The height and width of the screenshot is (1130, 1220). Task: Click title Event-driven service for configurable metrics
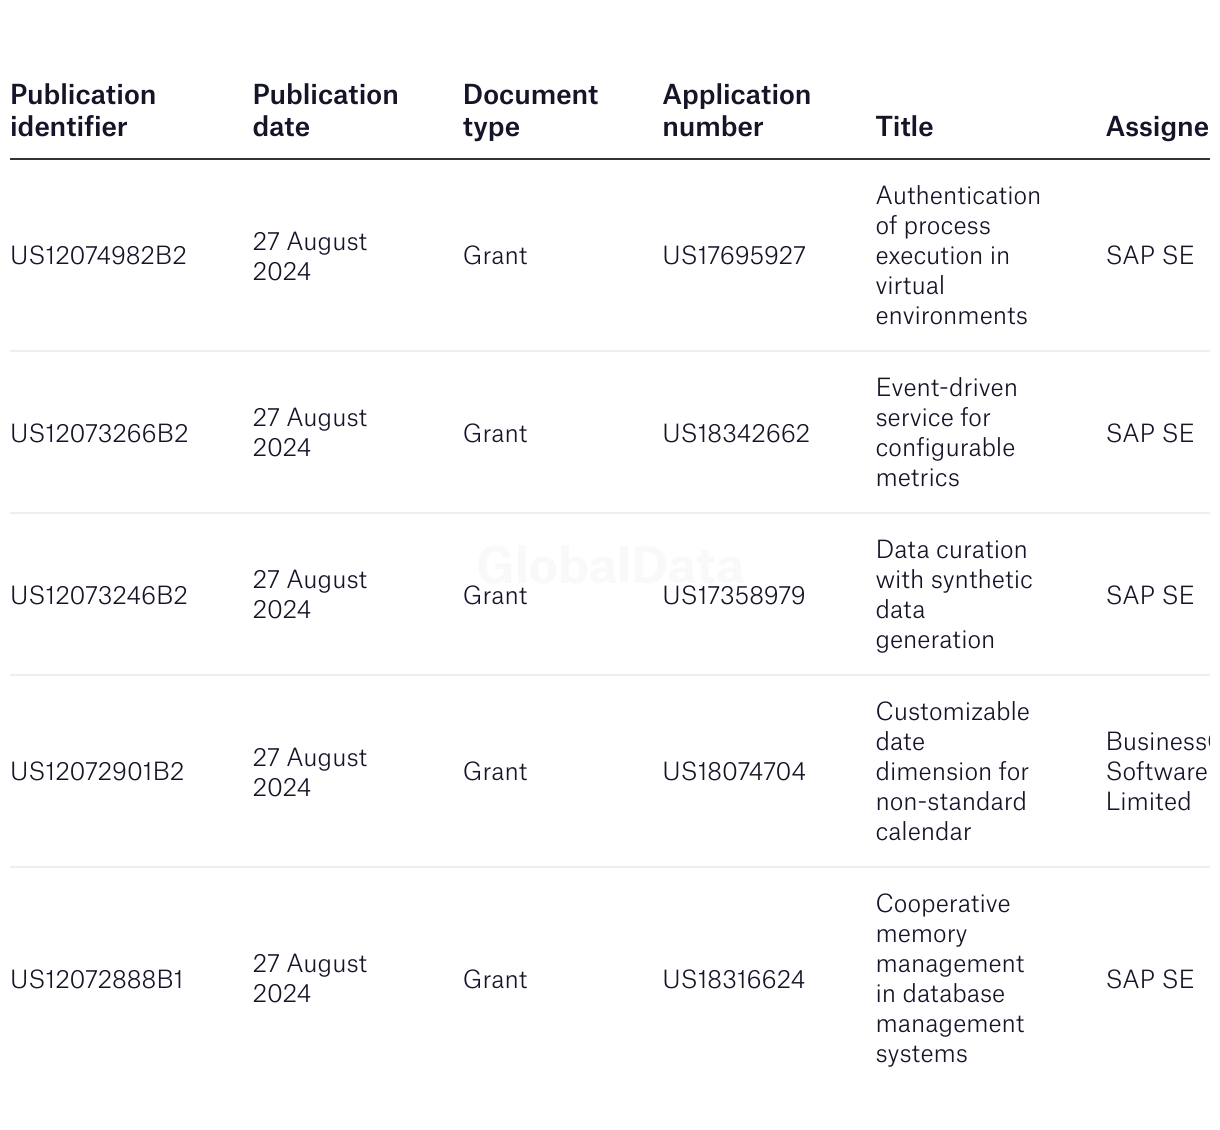945,432
